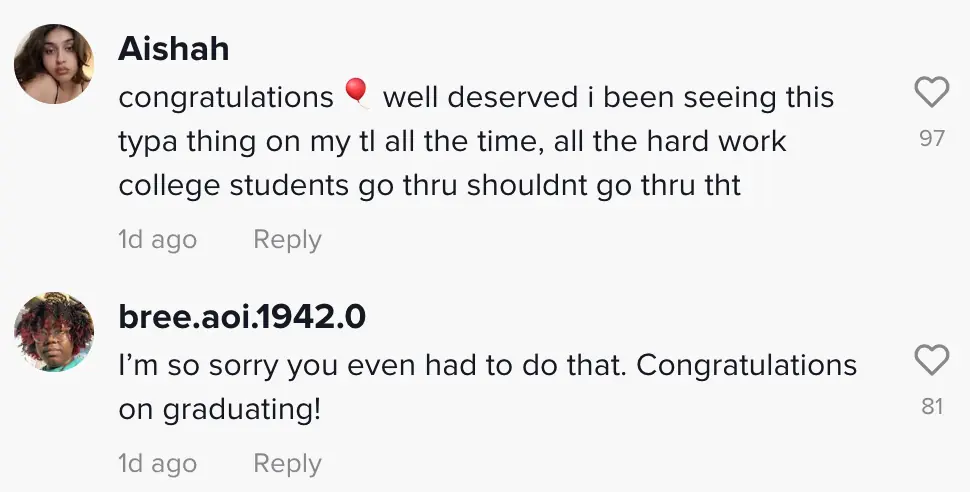Like bree.aoi.1942.0's comment with the heart
This screenshot has height=492, width=970.
pyautogui.click(x=931, y=360)
